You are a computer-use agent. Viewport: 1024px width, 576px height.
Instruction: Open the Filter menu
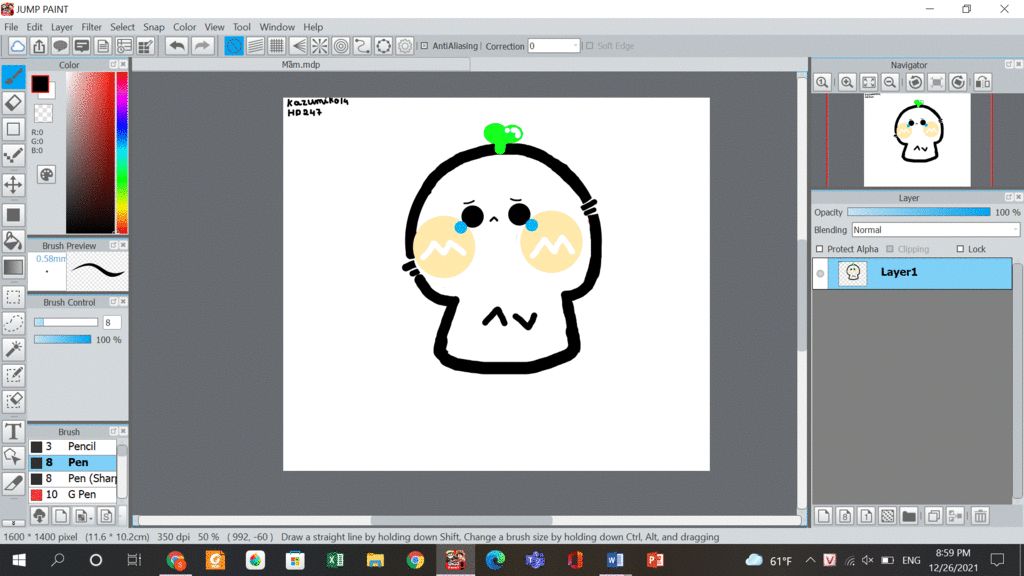[91, 27]
